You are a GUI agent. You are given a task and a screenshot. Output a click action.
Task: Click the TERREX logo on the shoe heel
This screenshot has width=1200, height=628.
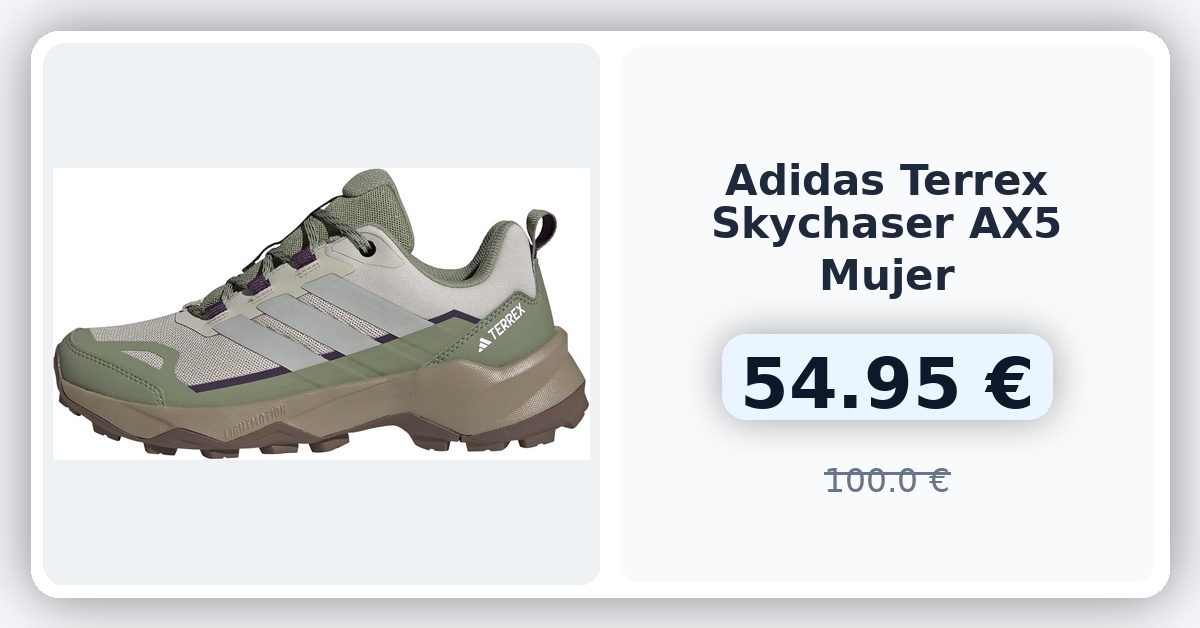pos(505,327)
